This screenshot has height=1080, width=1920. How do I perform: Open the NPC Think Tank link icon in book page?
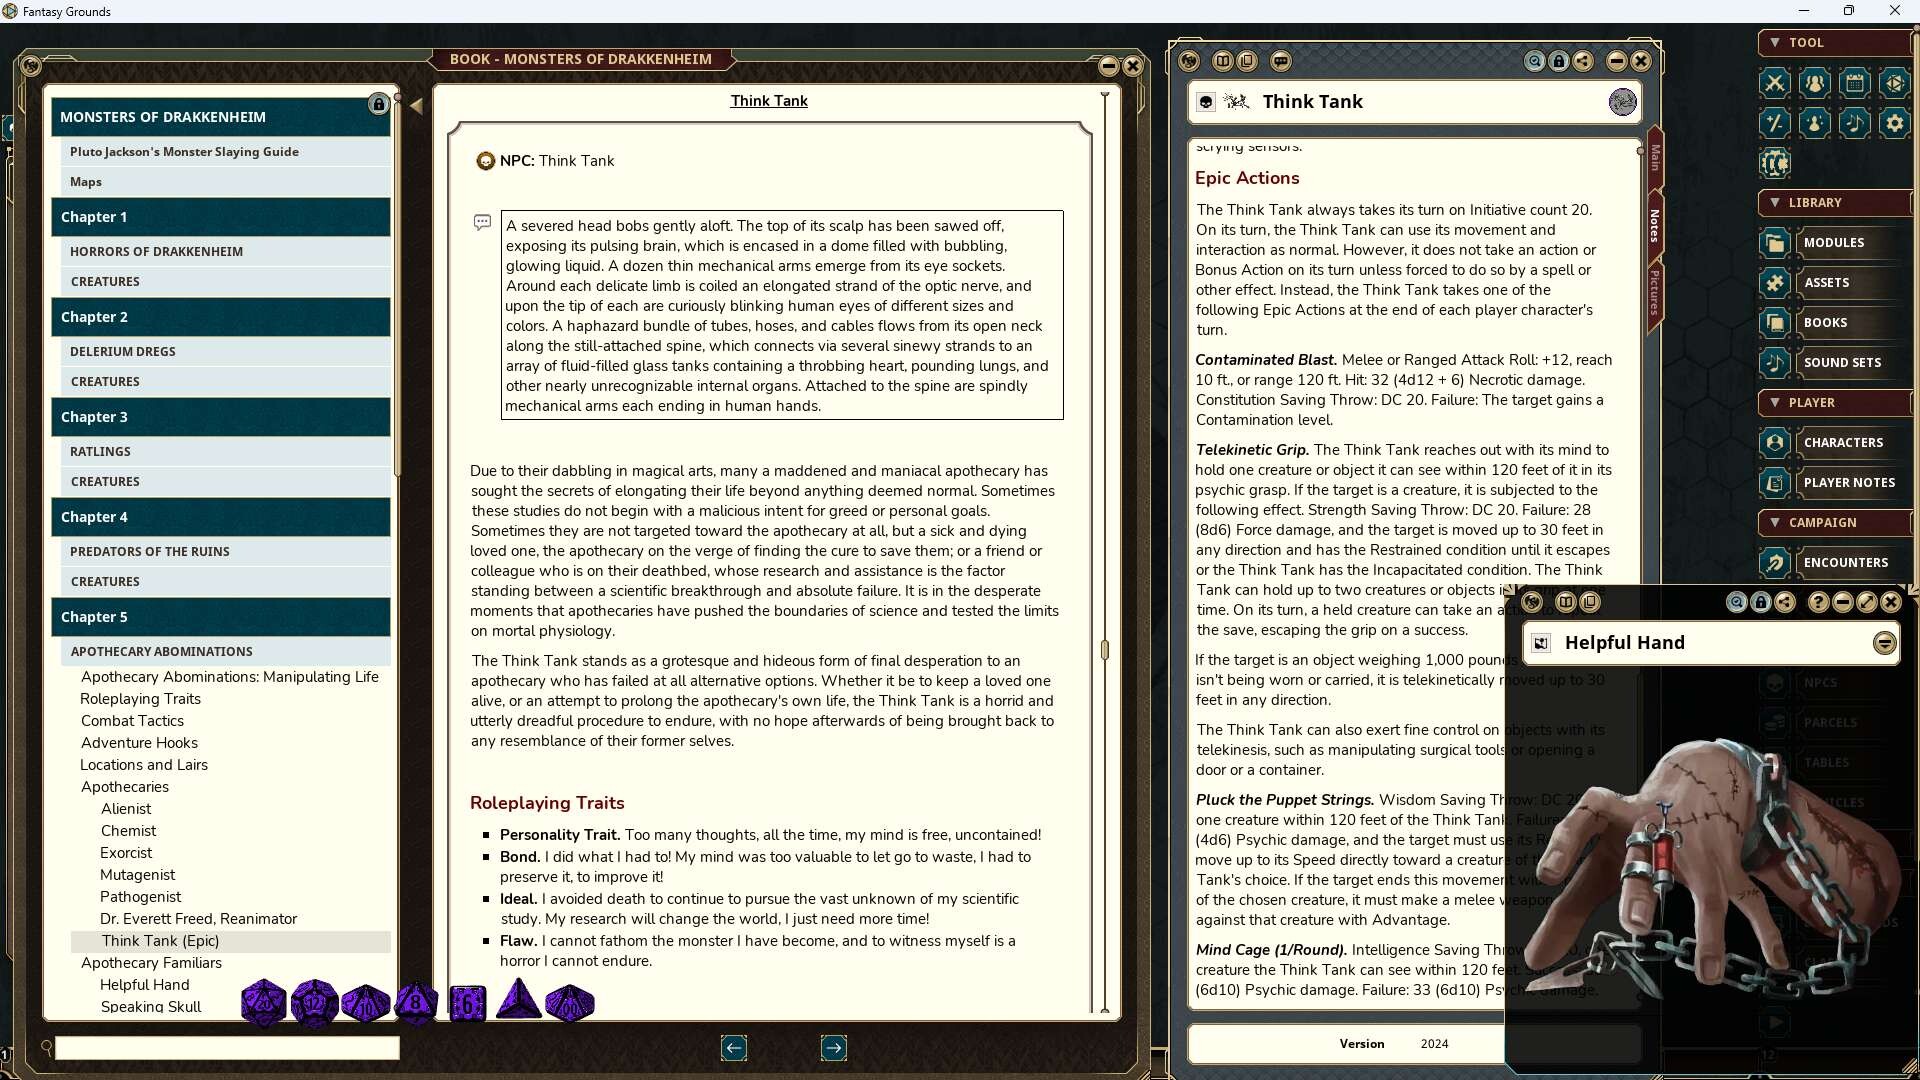(485, 161)
